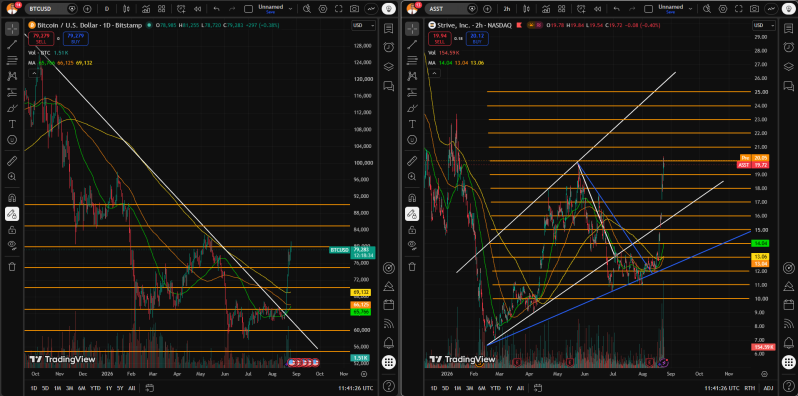Open the USD currency dropdown on the BTCUSD chart
The height and width of the screenshot is (396, 798).
click(363, 25)
